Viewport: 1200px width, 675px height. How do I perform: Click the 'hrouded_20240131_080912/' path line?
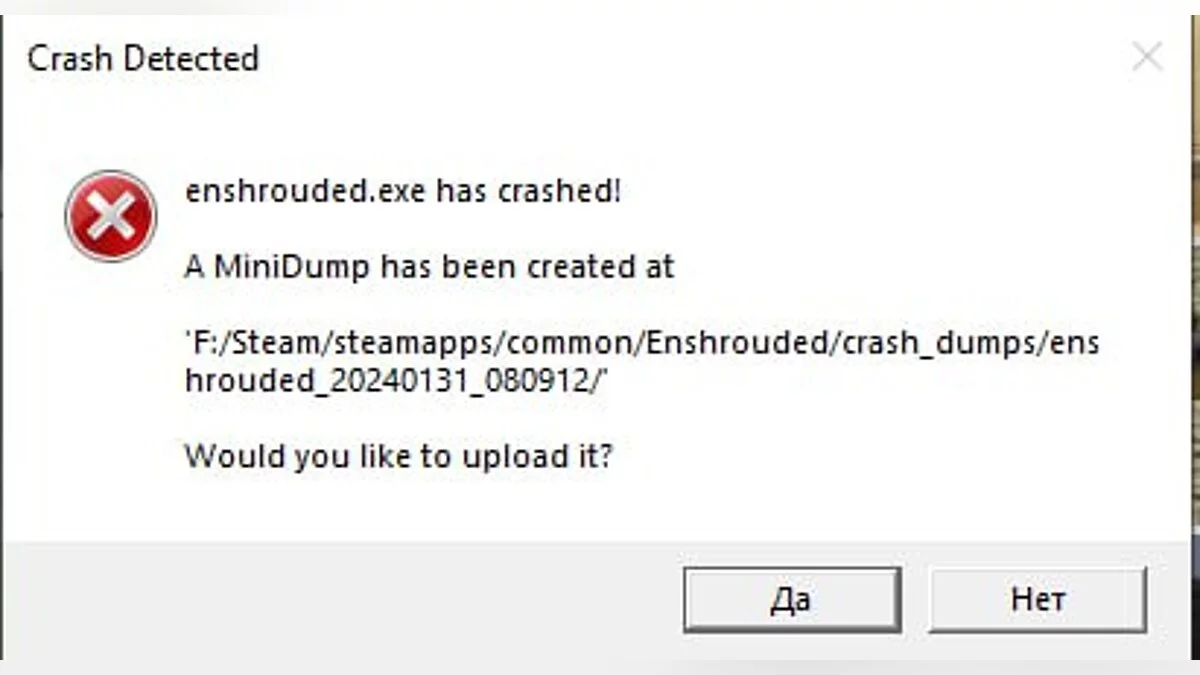point(397,381)
